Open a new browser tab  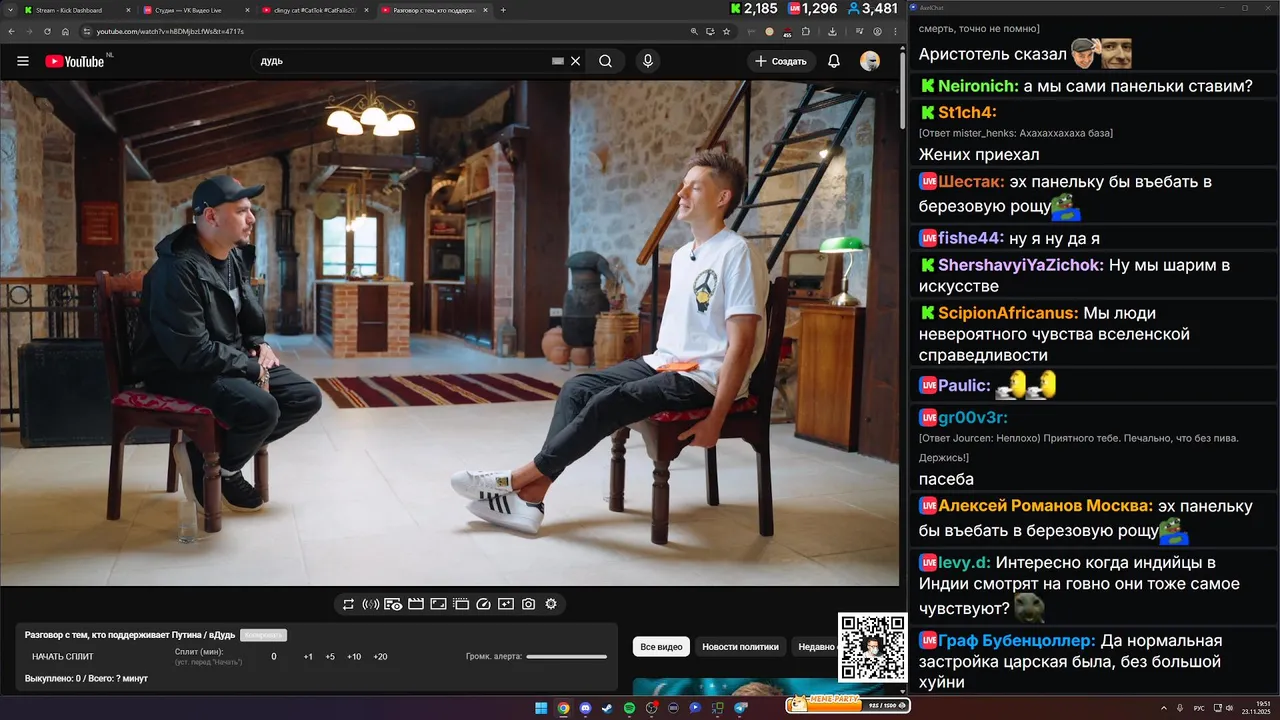coord(503,10)
